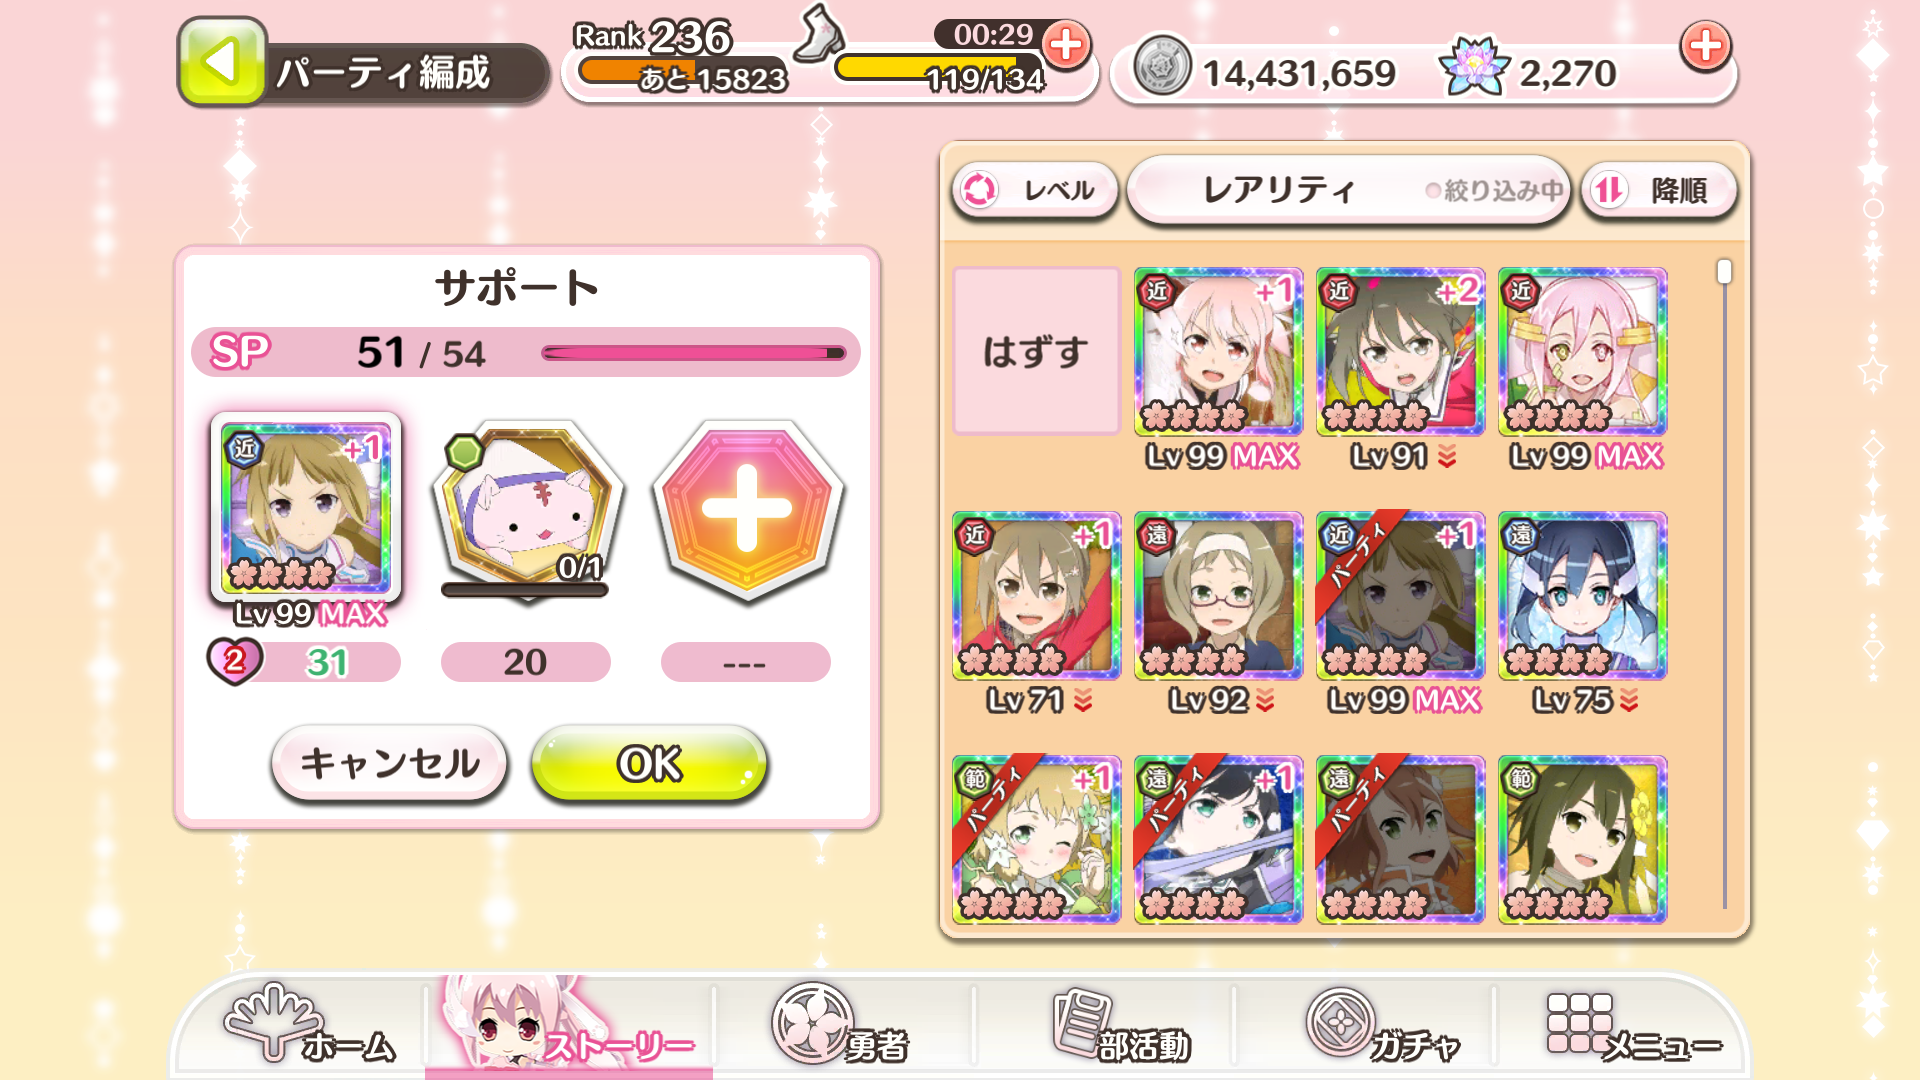Go to the ホーム tab
Screen dimensions: 1920x1080
click(x=308, y=1027)
